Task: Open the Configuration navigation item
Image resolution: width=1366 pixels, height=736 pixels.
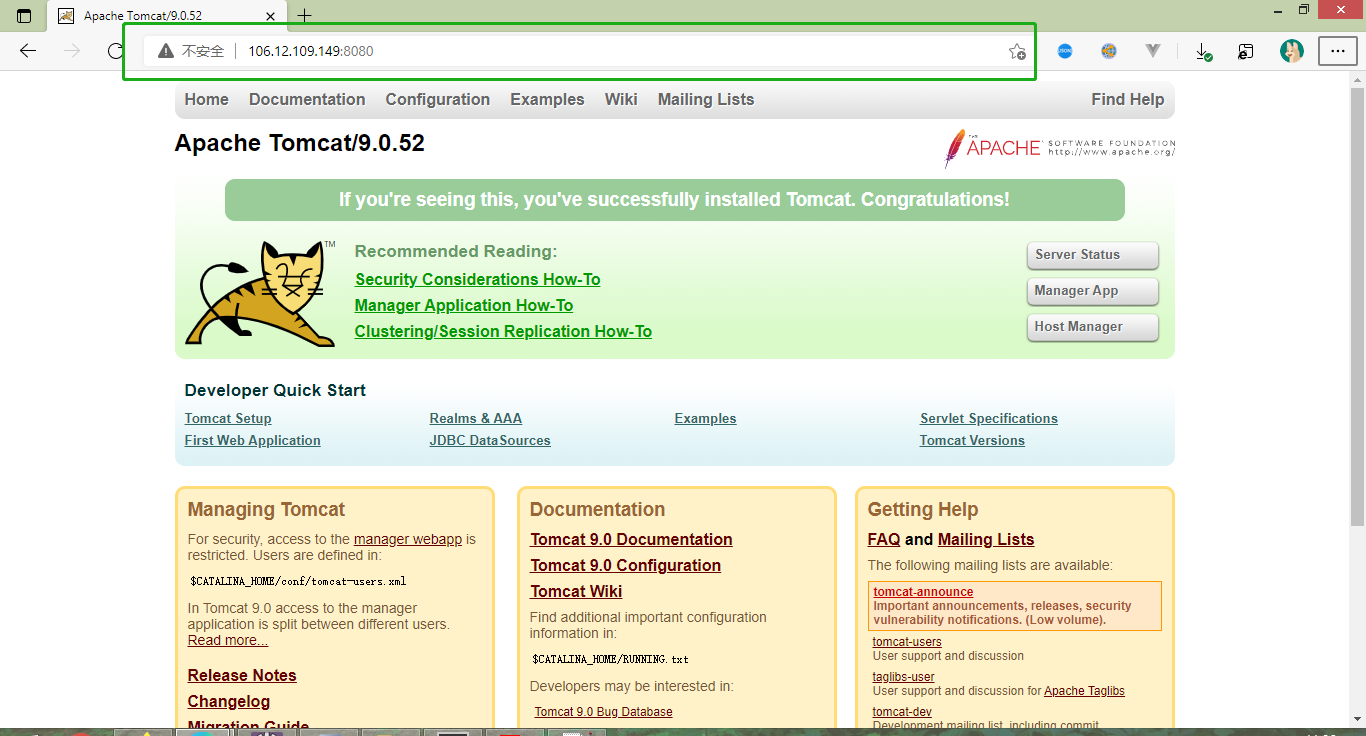Action: click(438, 99)
